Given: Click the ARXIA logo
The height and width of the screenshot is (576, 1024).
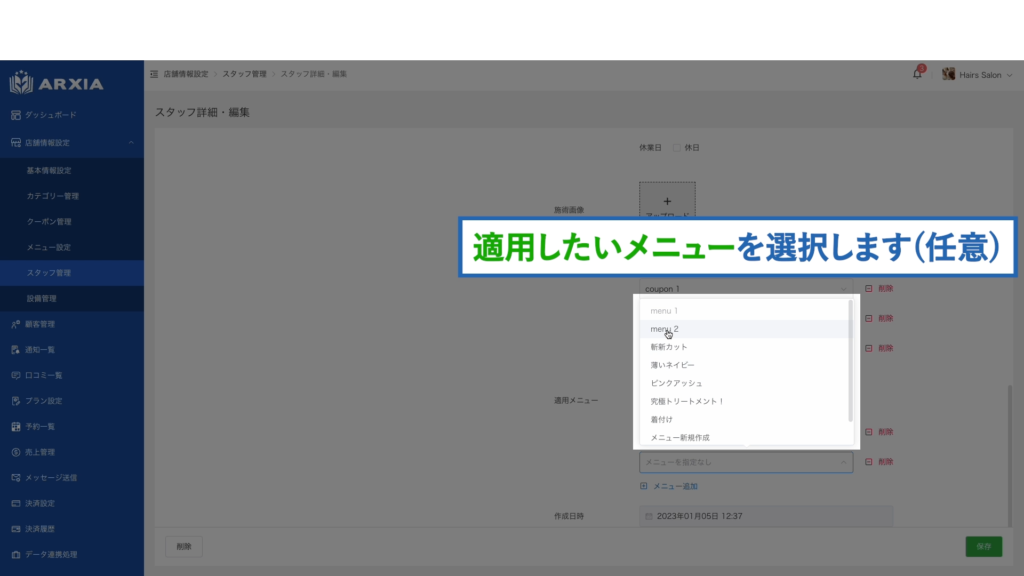Looking at the screenshot, I should click(x=56, y=83).
